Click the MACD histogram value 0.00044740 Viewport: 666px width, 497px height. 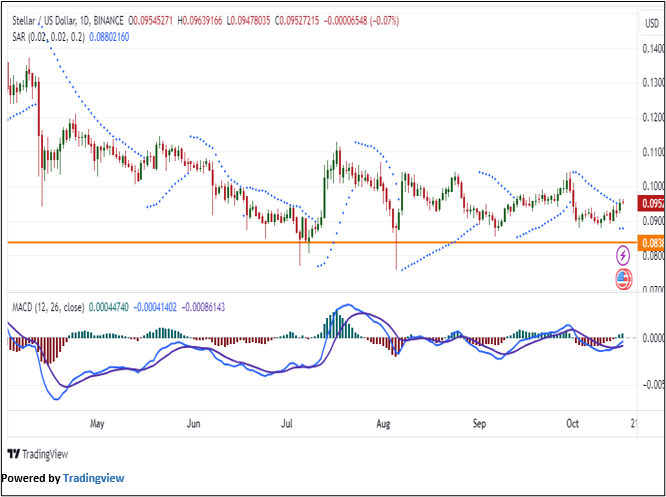(108, 307)
